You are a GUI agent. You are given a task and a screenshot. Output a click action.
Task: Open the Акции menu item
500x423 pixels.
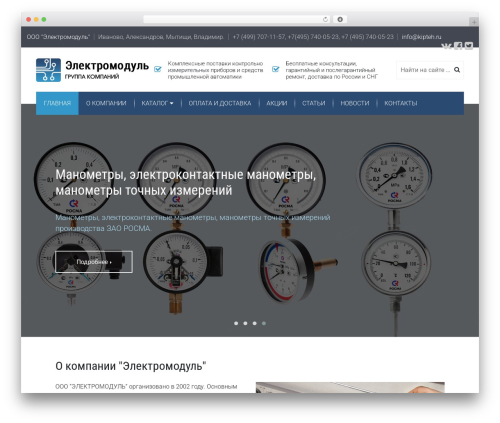click(277, 103)
